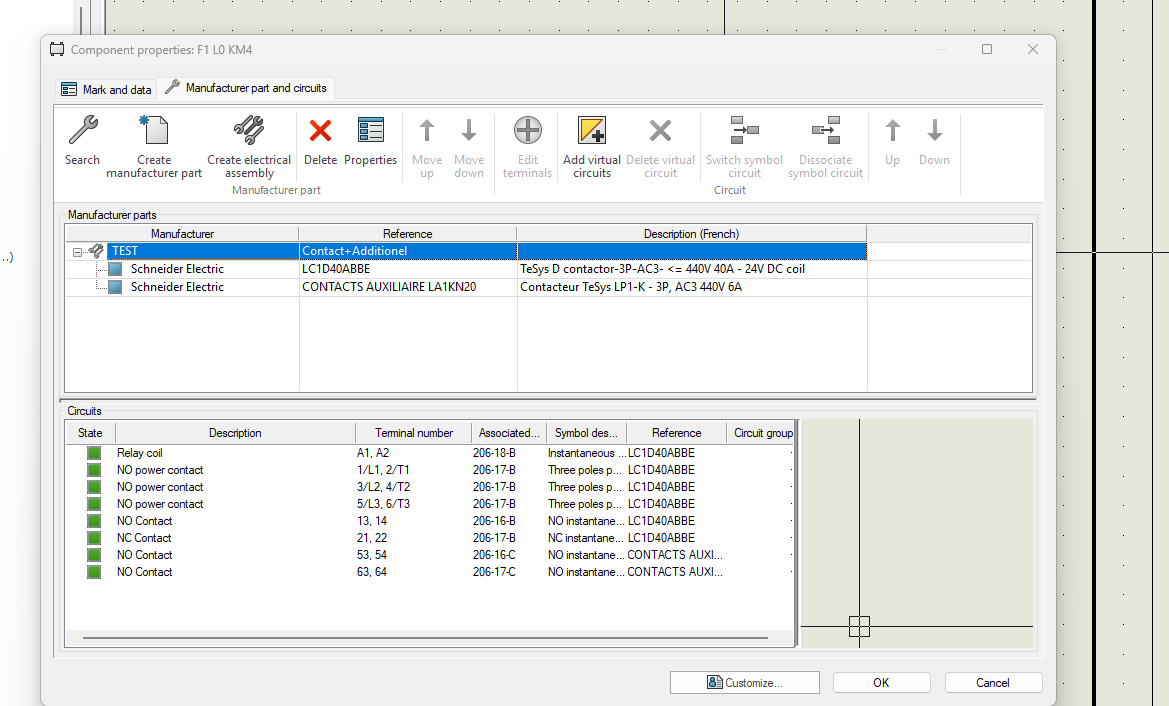
Task: Open Properties from the toolbar
Action: pos(370,131)
